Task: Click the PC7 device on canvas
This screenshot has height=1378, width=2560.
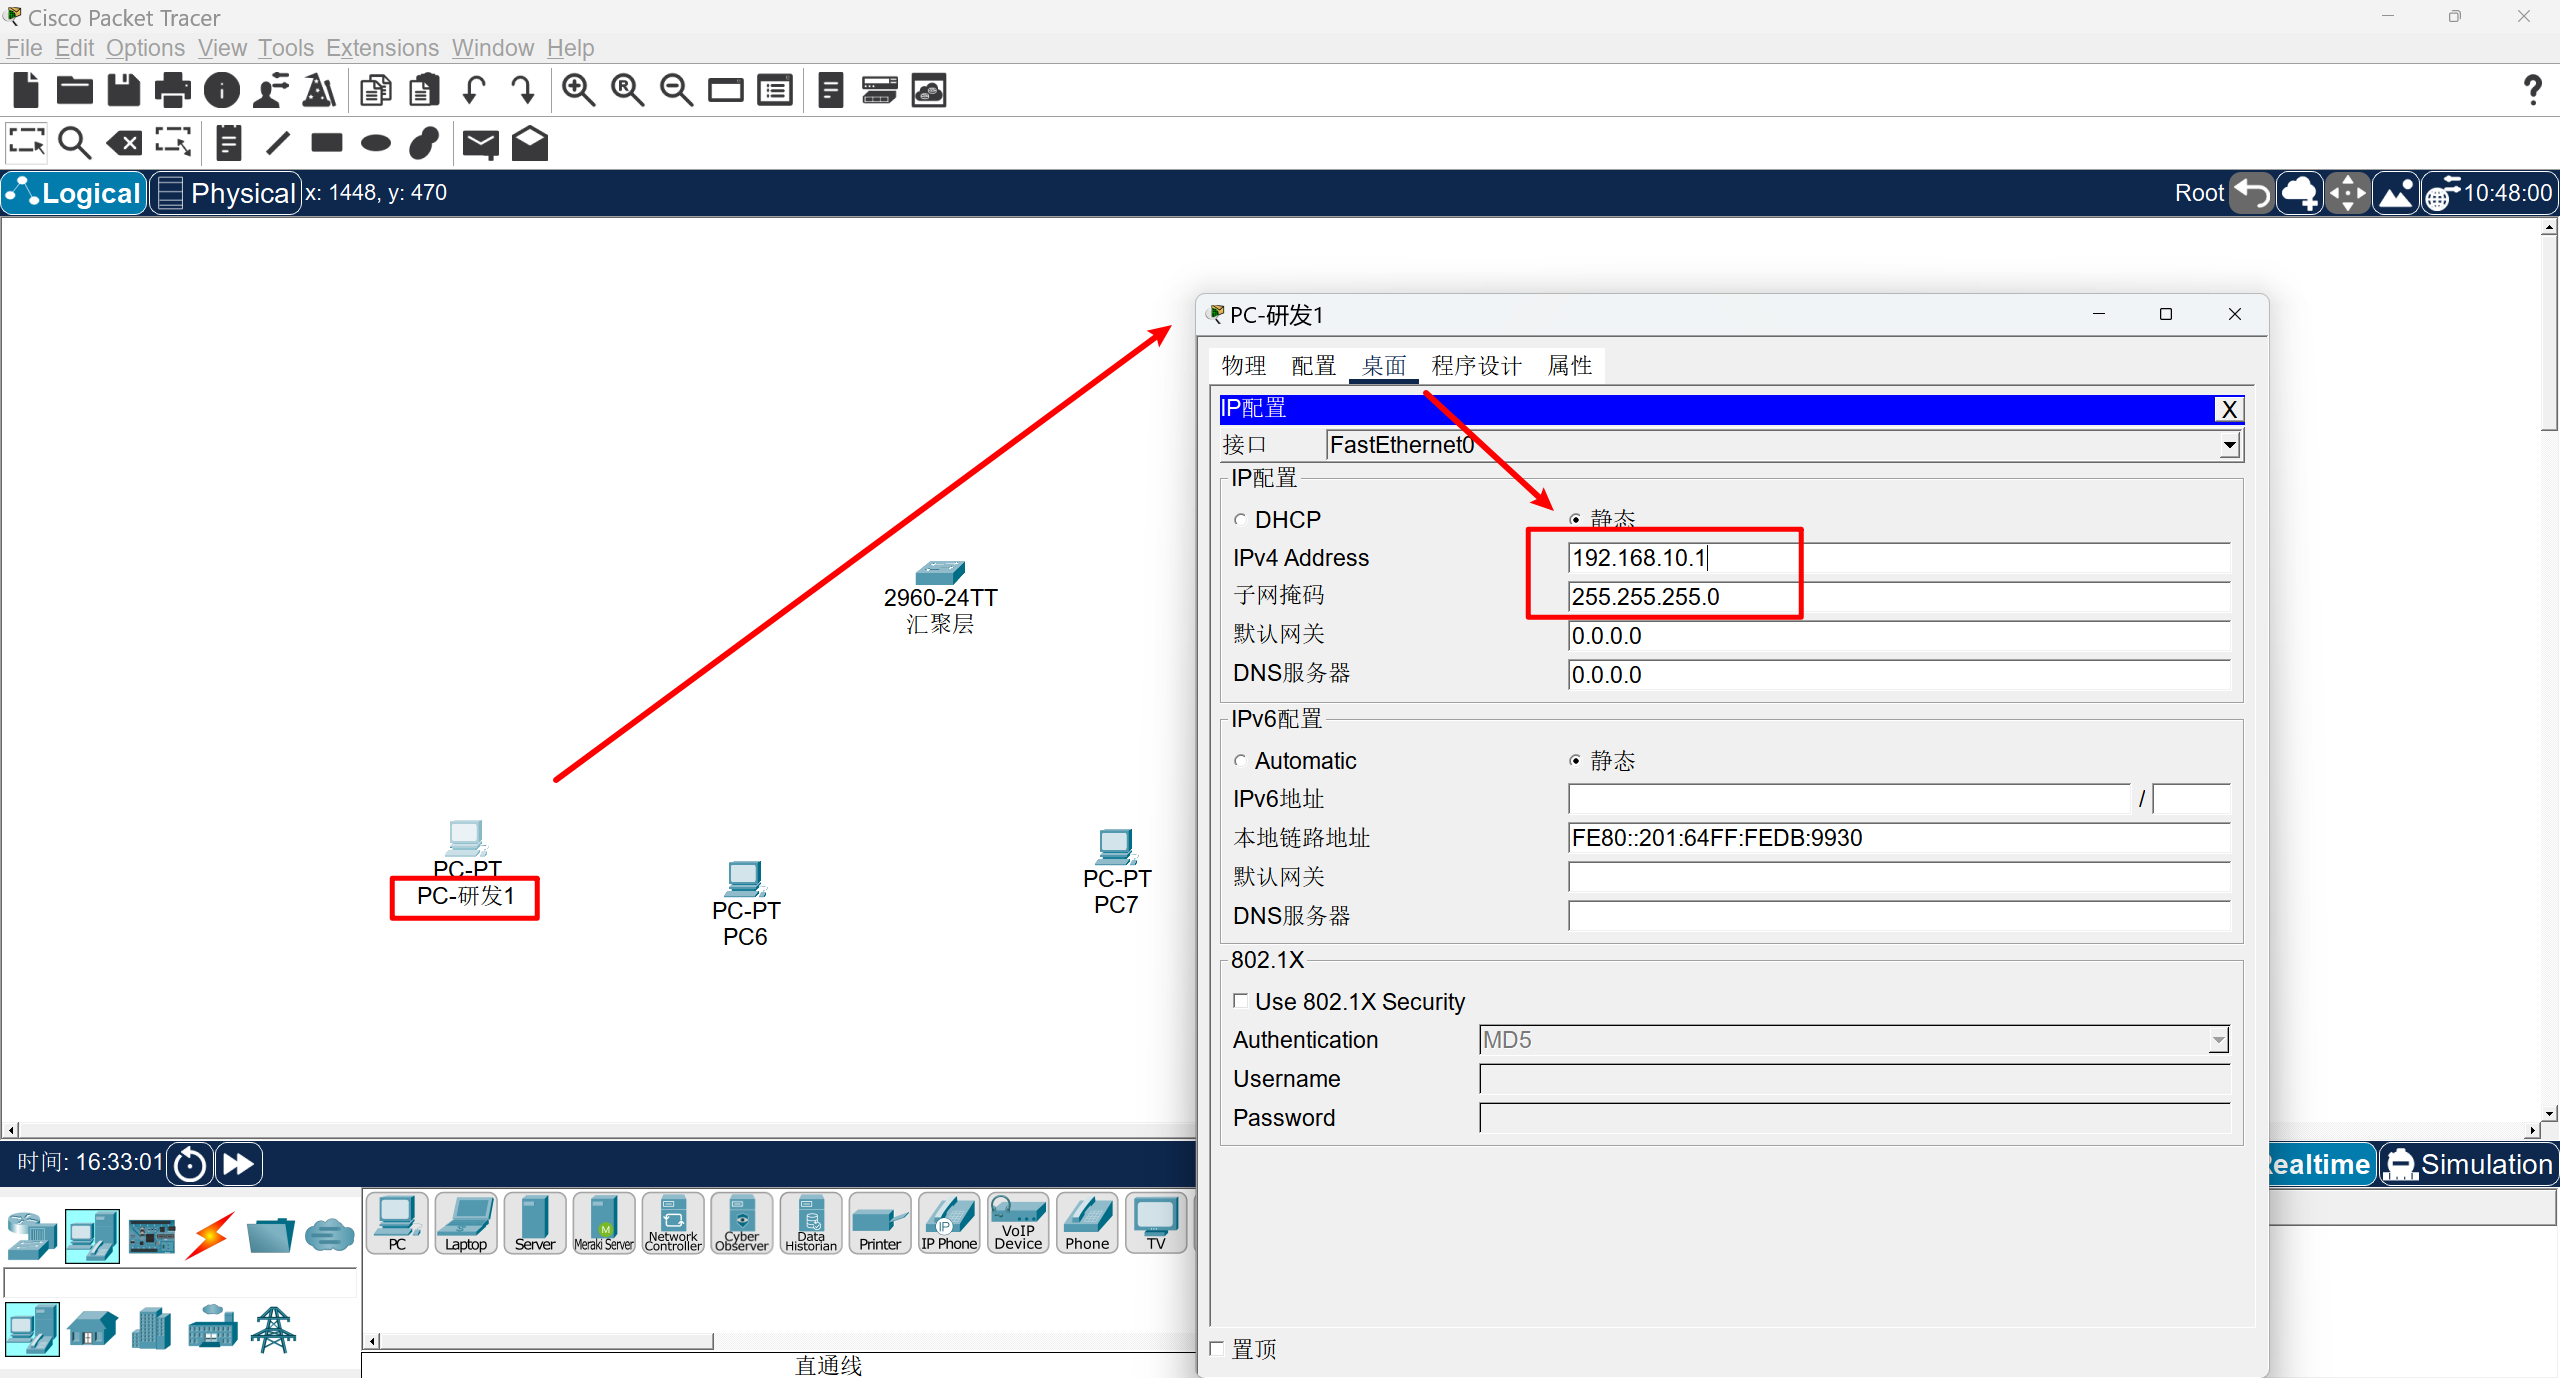Action: coord(1116,846)
